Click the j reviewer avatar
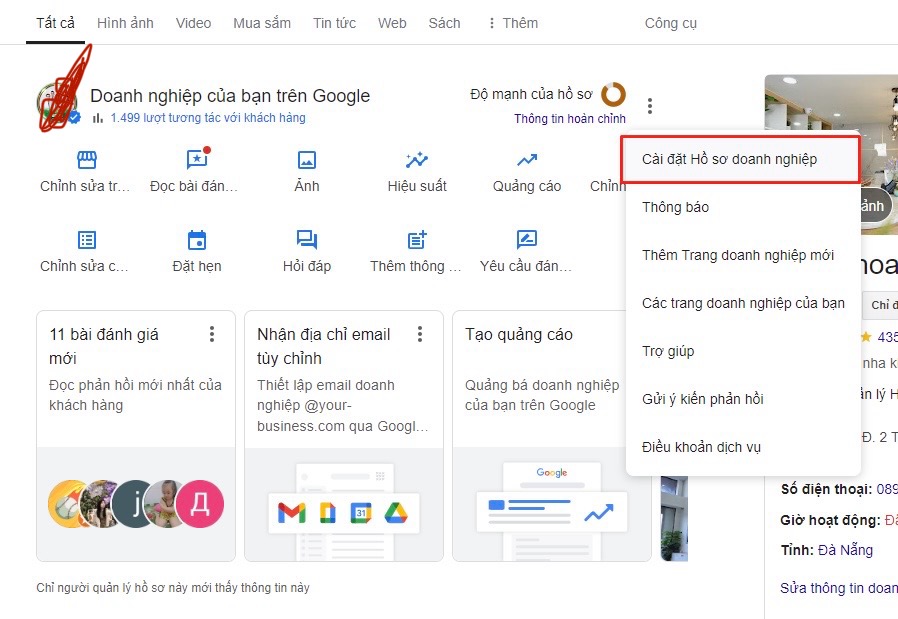Viewport: 898px width, 619px height. pos(133,504)
